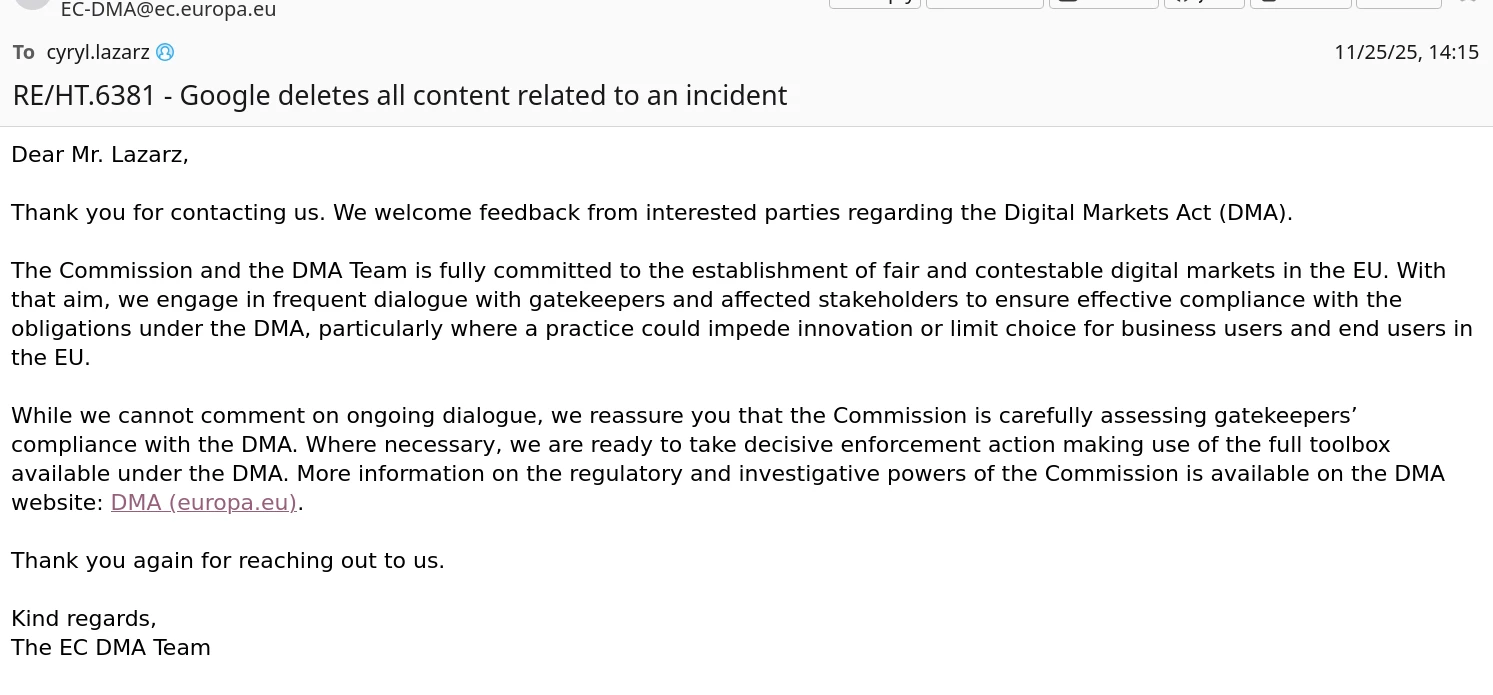Click the 11/25/25, 14:15 timestamp
Image resolution: width=1493 pixels, height=695 pixels.
[x=1406, y=53]
